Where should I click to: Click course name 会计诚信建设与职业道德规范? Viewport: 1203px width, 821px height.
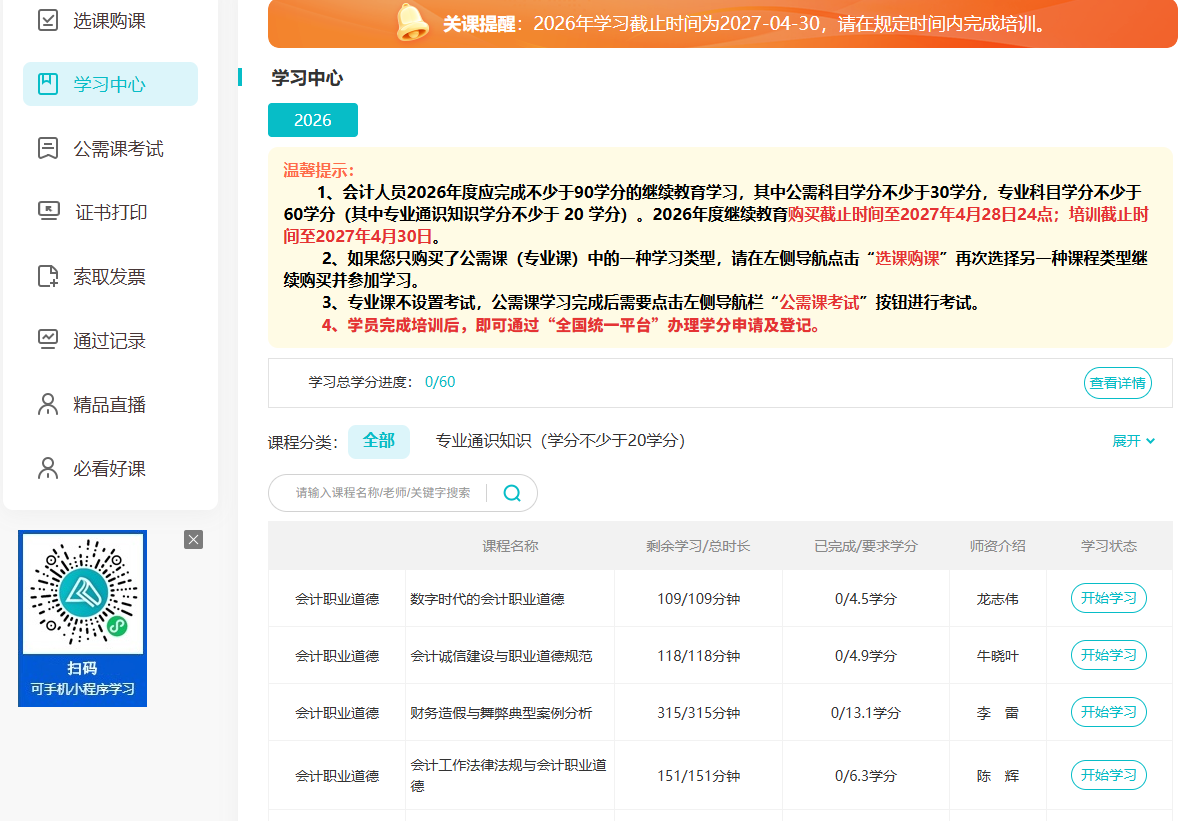point(501,657)
